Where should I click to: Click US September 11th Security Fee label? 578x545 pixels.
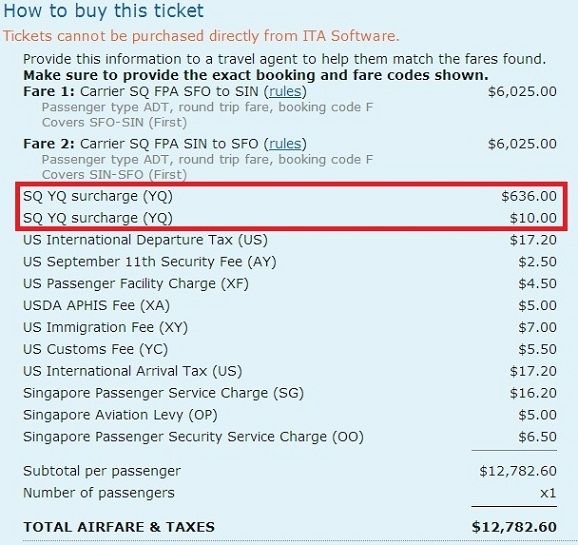(150, 262)
